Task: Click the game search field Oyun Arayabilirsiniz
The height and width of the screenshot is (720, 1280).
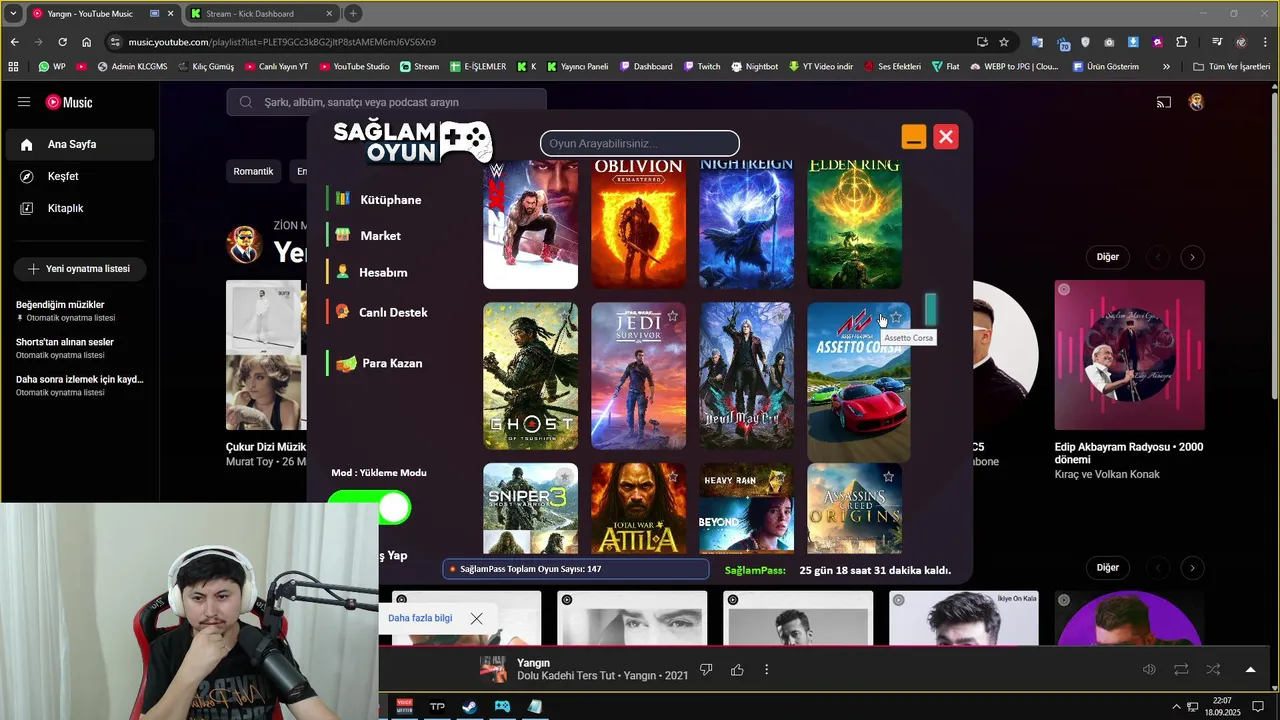Action: [x=640, y=143]
